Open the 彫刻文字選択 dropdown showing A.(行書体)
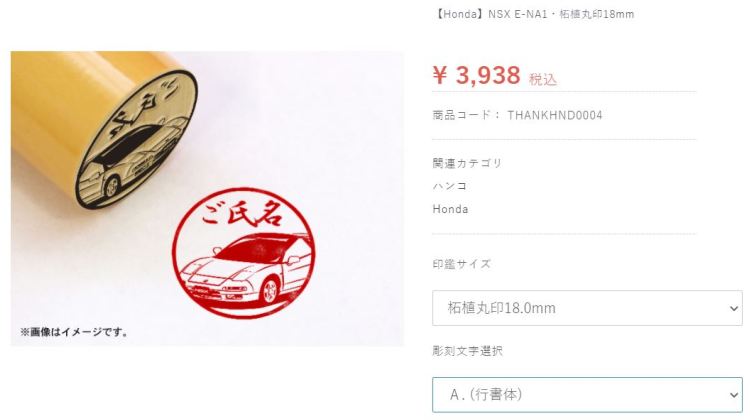Viewport: 750px width, 420px height. point(587,395)
